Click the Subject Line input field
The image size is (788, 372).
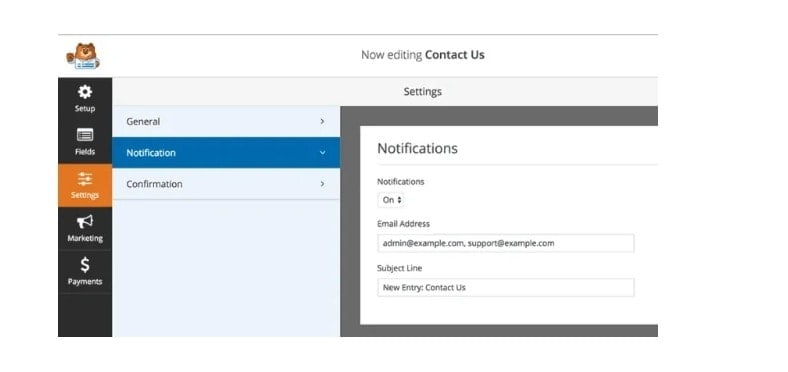[x=506, y=288]
